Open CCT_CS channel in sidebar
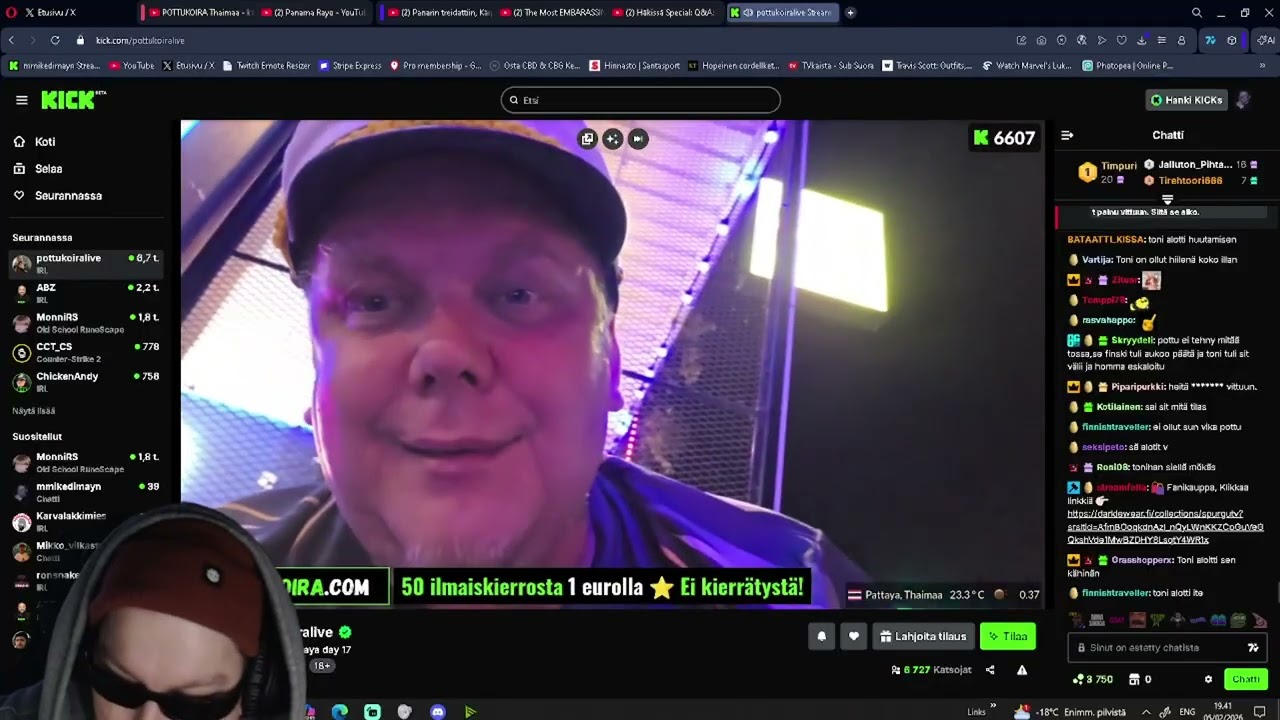 click(85, 352)
